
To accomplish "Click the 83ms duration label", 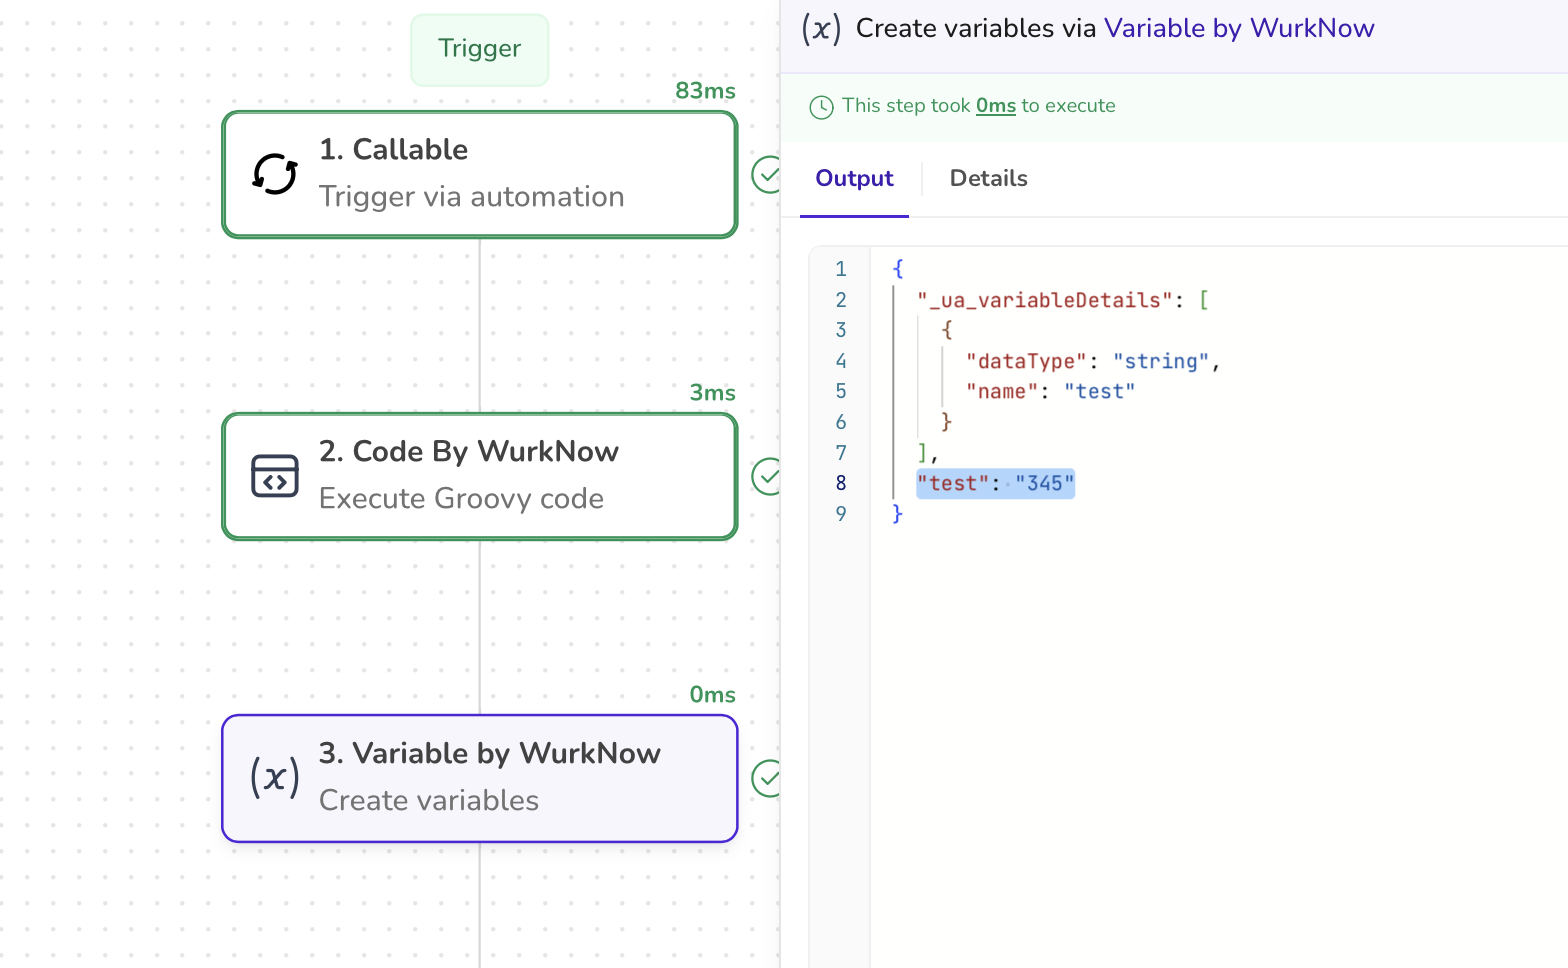I will [x=705, y=91].
